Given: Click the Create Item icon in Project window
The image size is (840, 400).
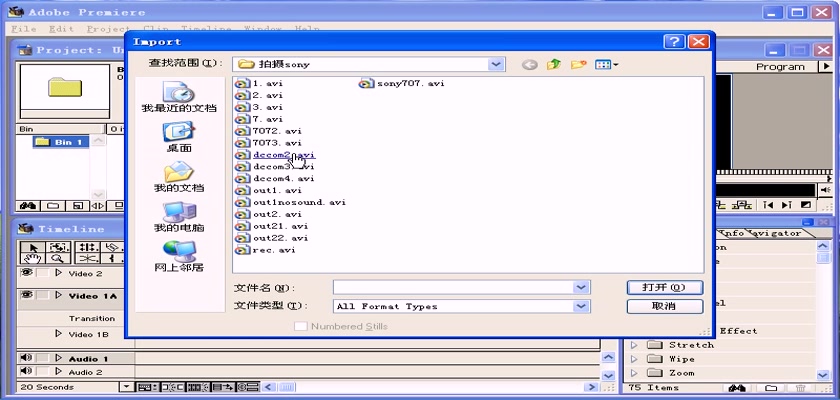Looking at the screenshot, I should [77, 206].
